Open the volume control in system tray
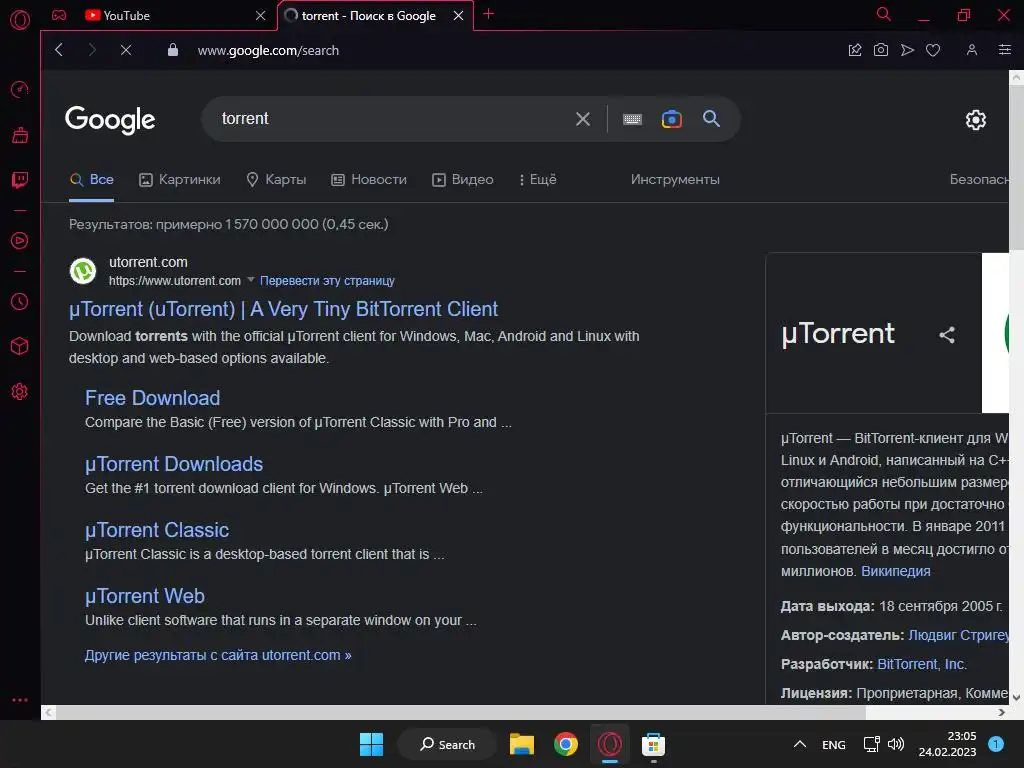This screenshot has height=768, width=1024. tap(896, 744)
